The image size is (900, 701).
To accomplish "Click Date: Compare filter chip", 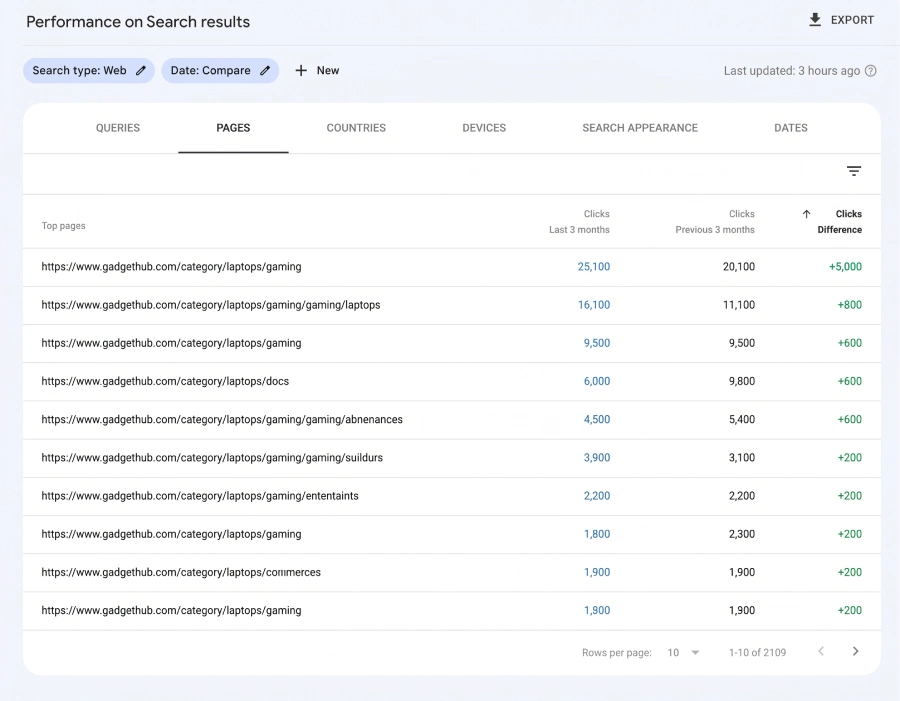I will (220, 71).
